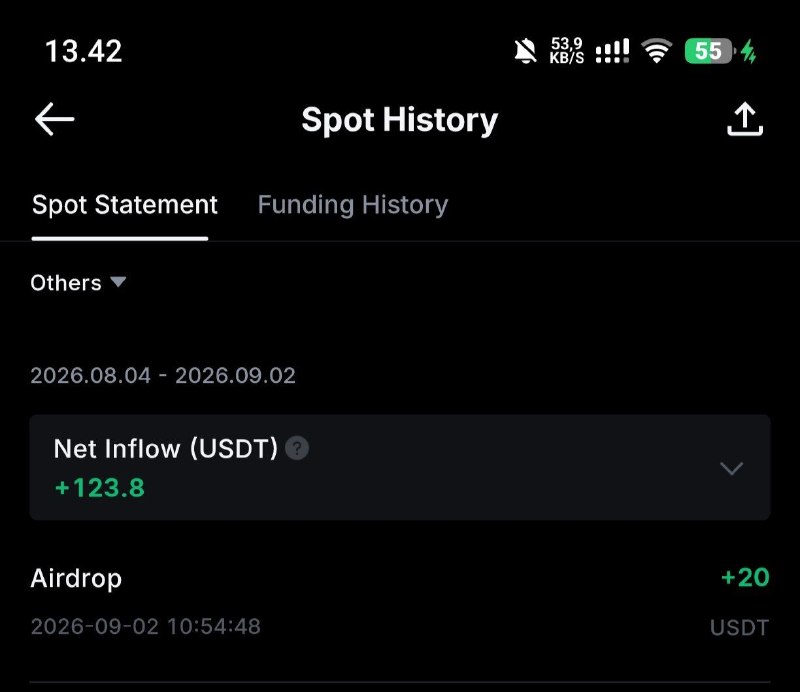Tap the Net Inflow help question mark

coord(297,449)
